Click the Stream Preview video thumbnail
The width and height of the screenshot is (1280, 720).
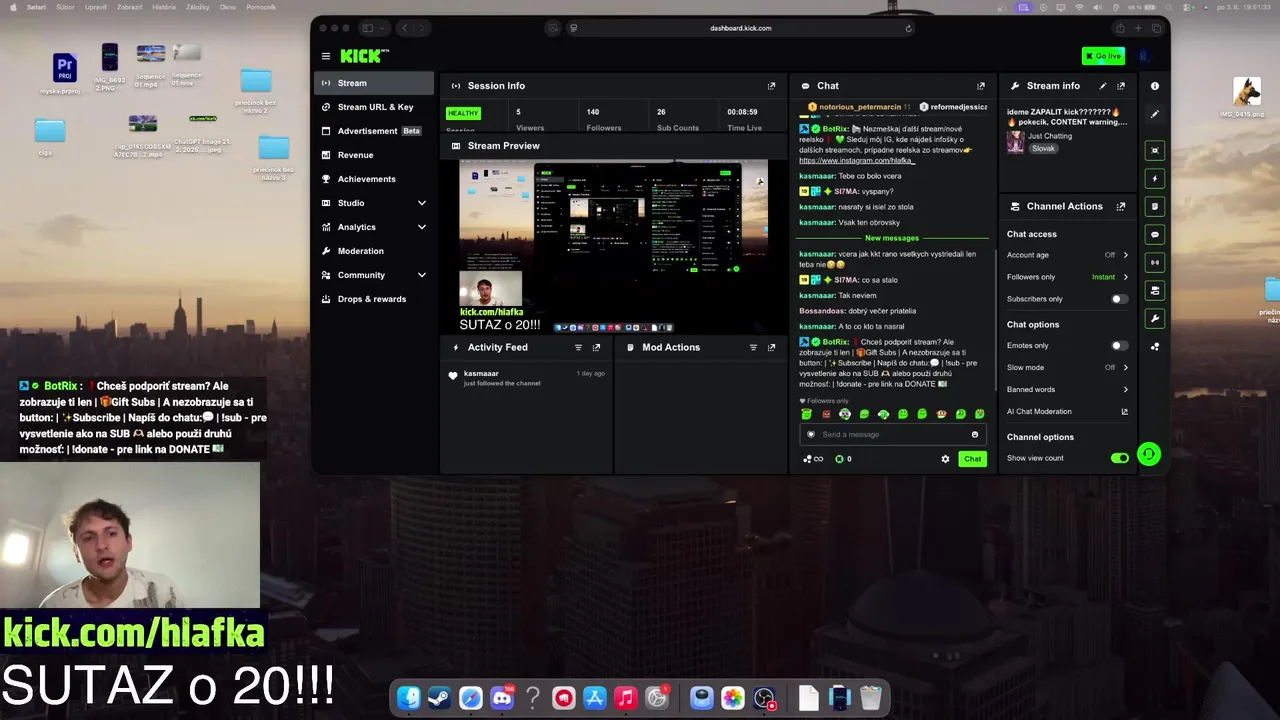(x=613, y=247)
